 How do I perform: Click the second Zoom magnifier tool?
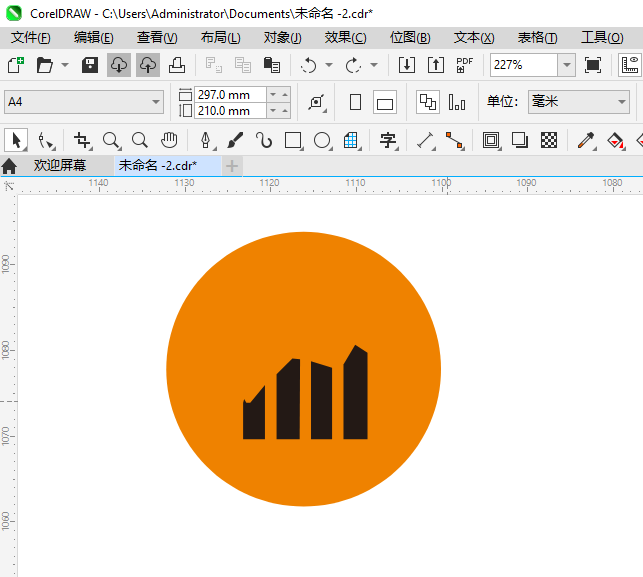click(140, 140)
